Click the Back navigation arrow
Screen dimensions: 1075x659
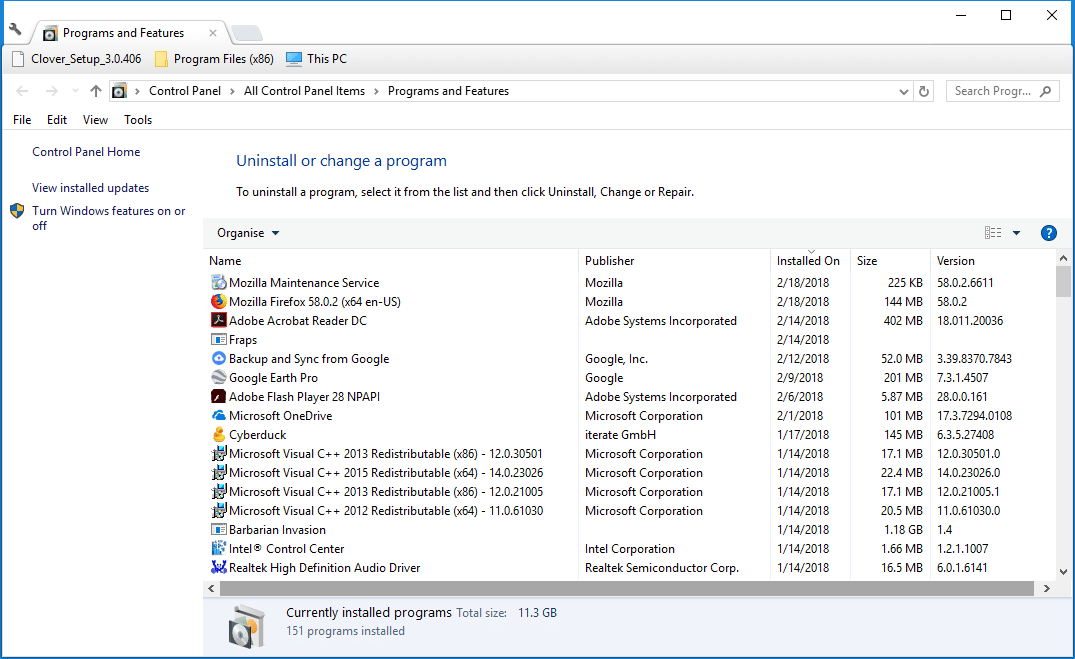coord(22,91)
